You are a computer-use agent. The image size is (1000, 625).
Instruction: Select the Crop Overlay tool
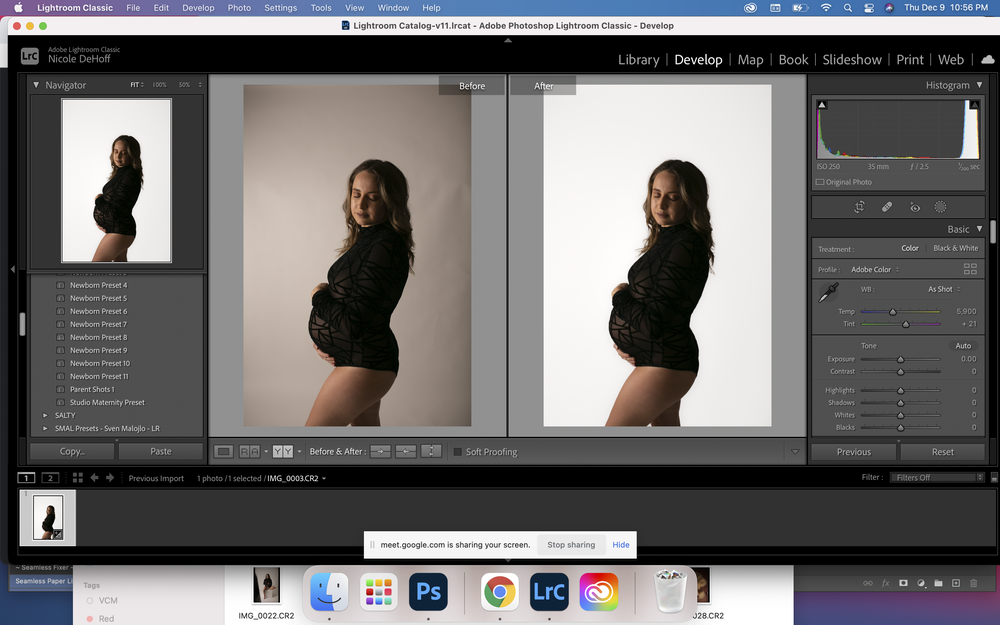(x=859, y=207)
